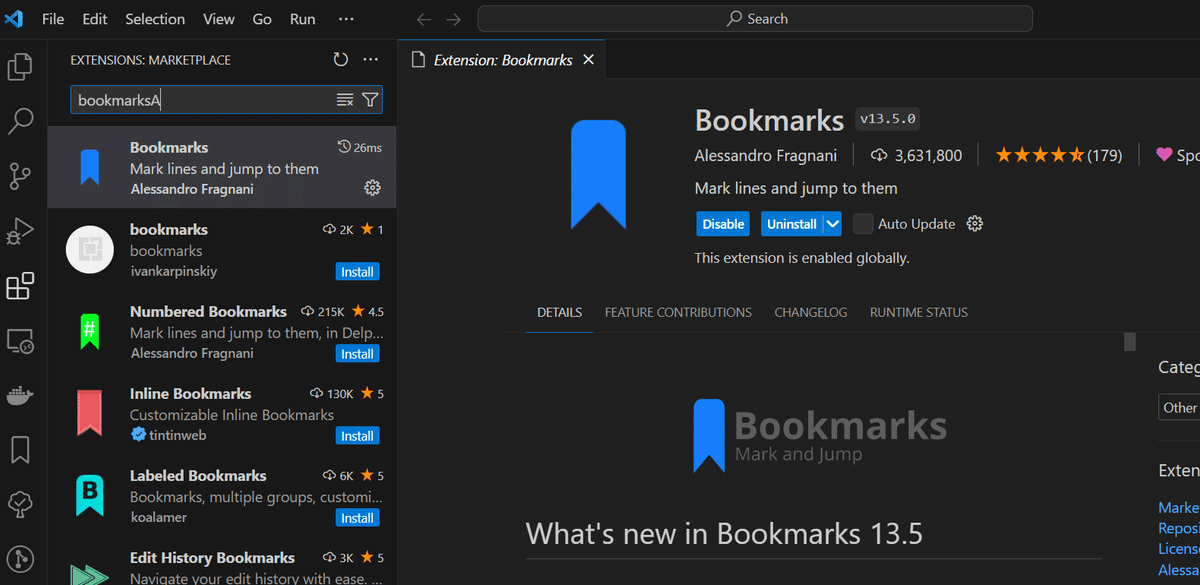Install Labeled Bookmarks extension
The image size is (1200, 585).
(x=357, y=518)
